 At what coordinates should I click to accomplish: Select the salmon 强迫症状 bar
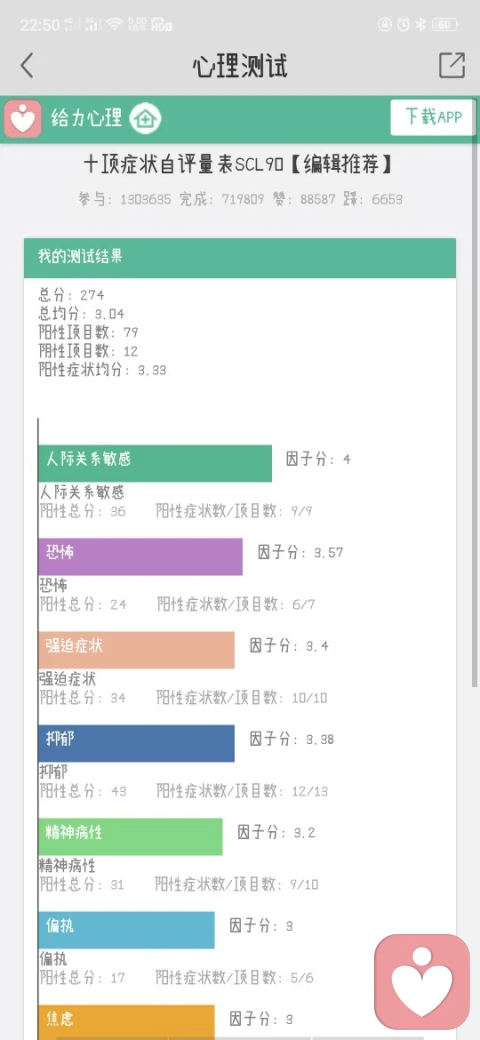(137, 650)
